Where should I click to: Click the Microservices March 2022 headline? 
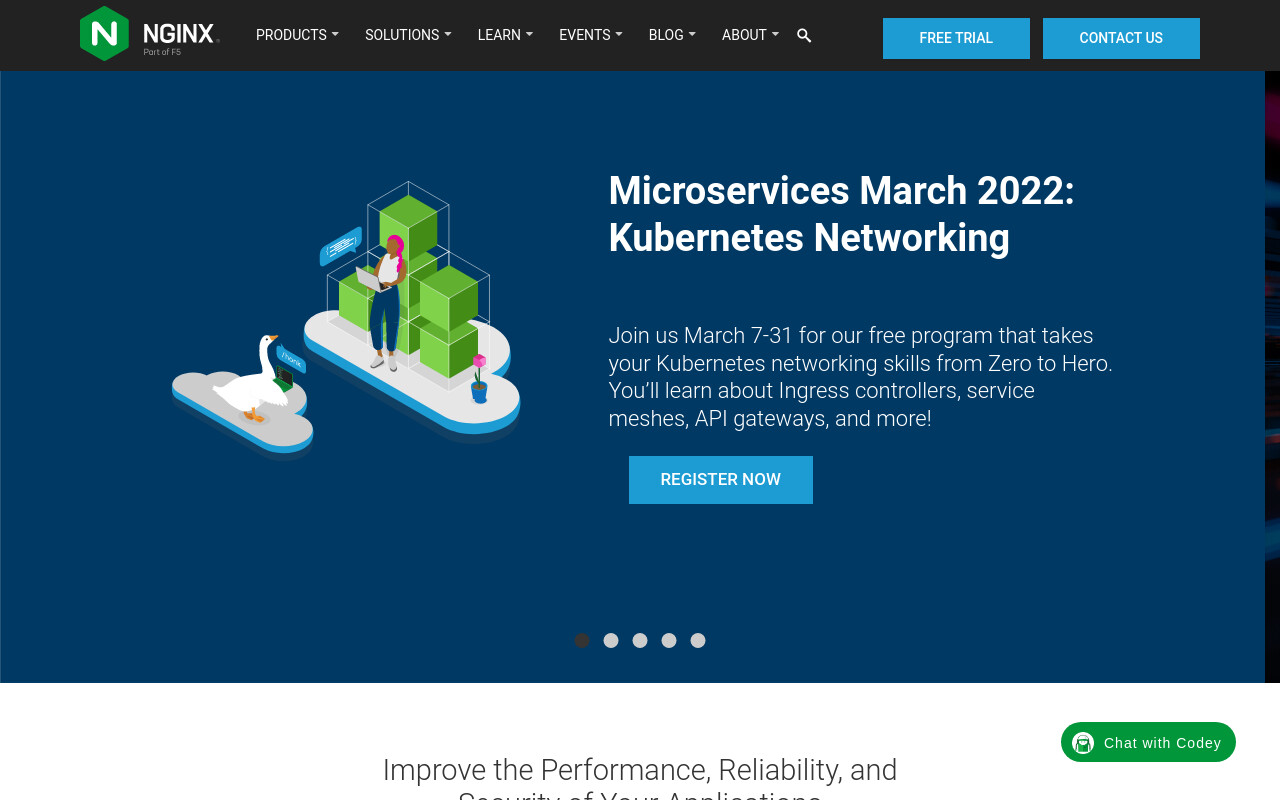841,214
